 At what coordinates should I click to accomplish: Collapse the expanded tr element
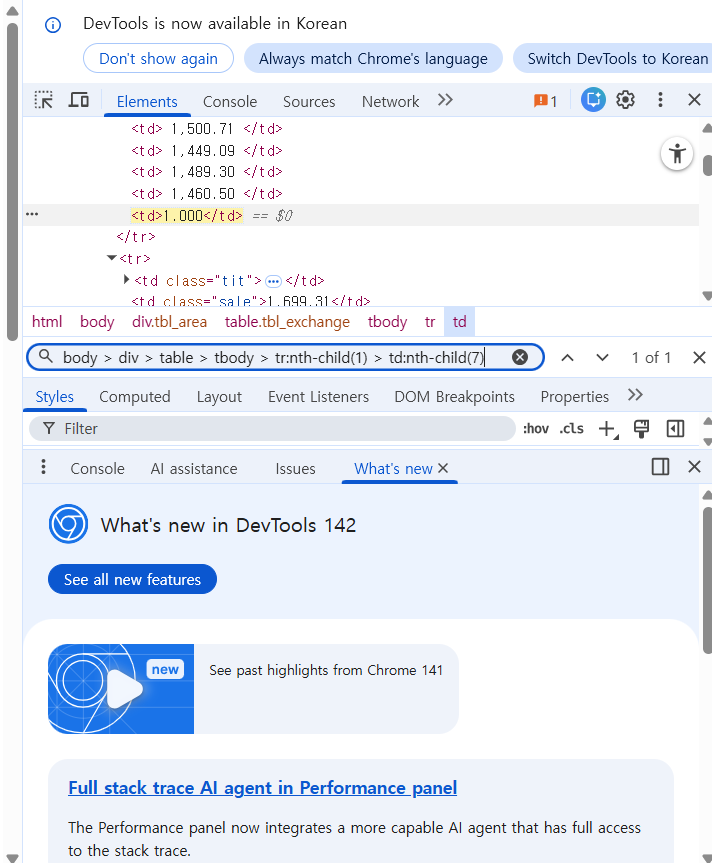point(112,258)
